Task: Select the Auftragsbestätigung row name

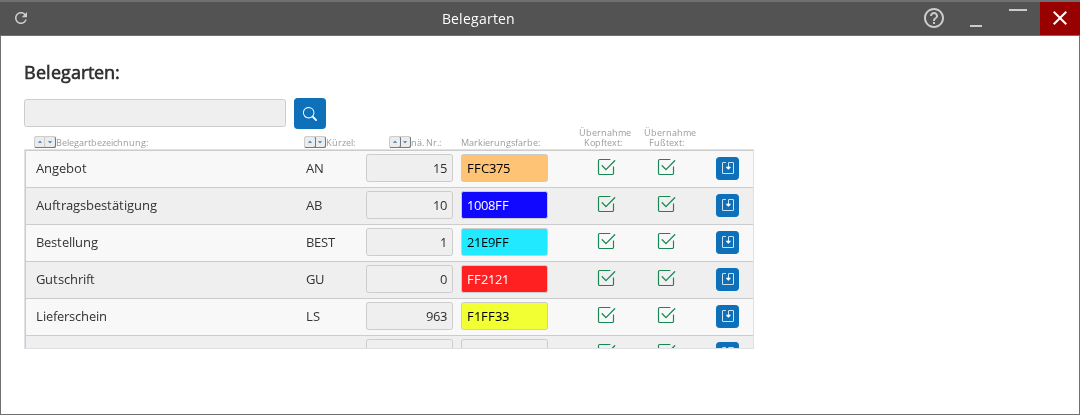Action: tap(96, 206)
